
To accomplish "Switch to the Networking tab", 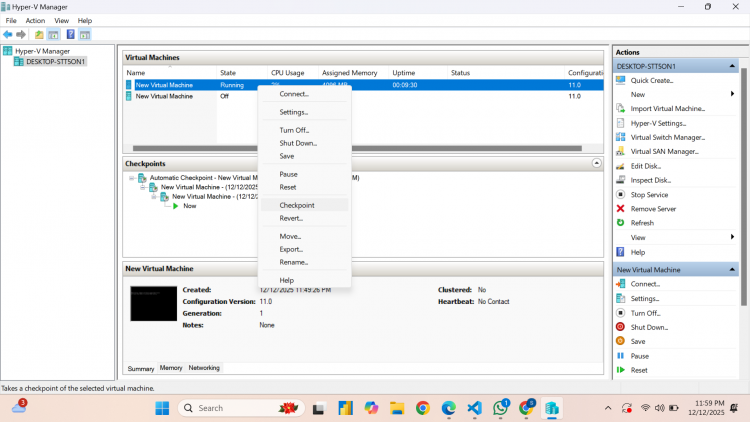I will [204, 368].
